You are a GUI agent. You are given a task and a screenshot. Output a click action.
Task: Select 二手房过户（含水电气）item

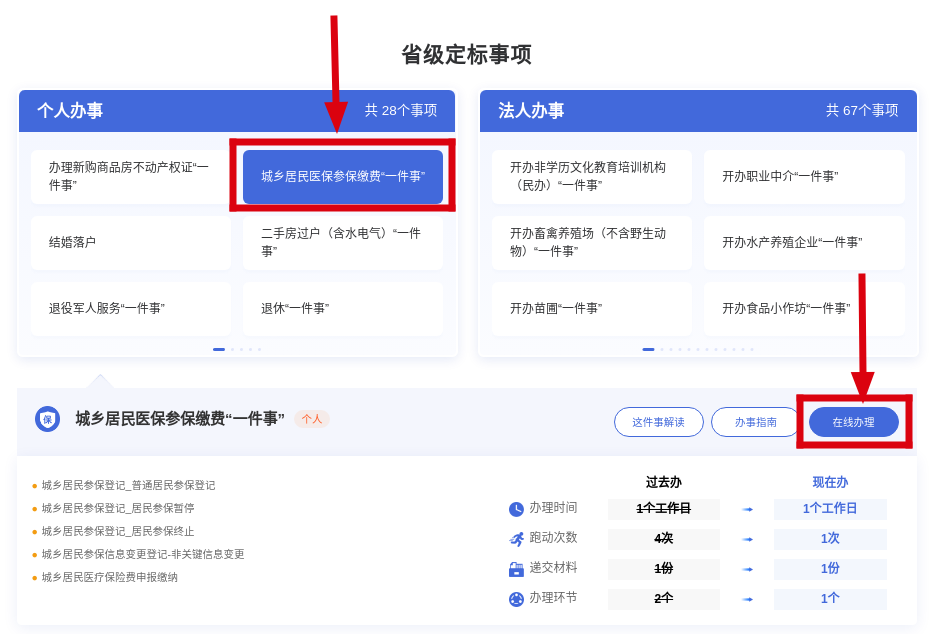tap(342, 243)
